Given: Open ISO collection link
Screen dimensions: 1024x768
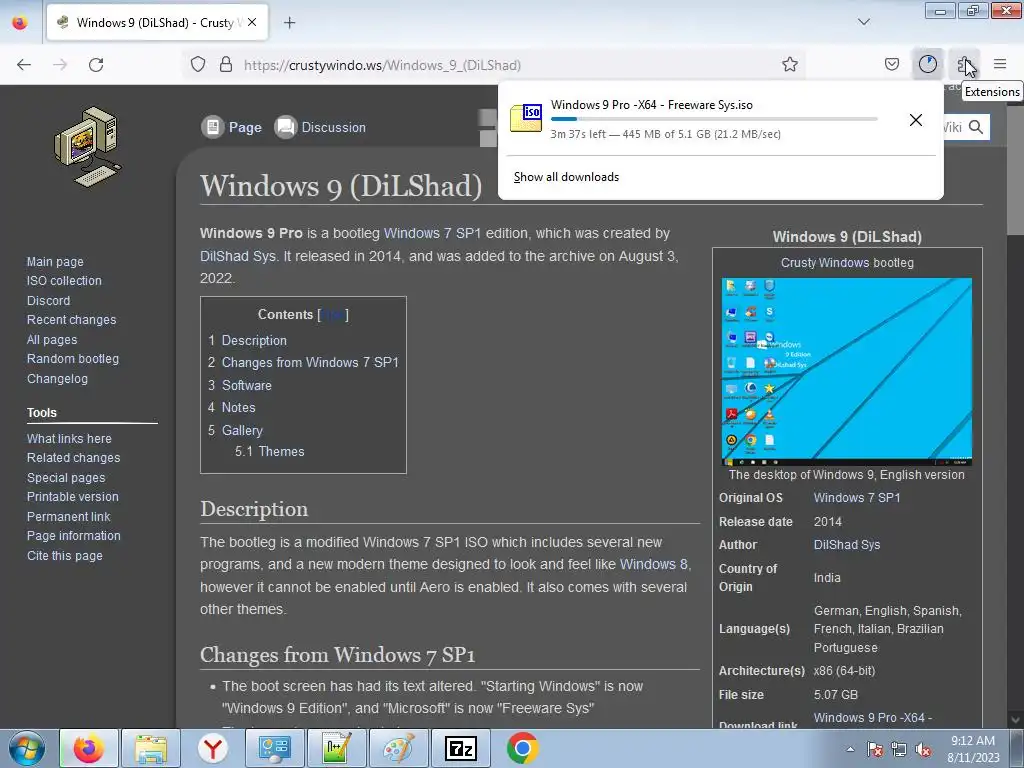Looking at the screenshot, I should pos(64,281).
